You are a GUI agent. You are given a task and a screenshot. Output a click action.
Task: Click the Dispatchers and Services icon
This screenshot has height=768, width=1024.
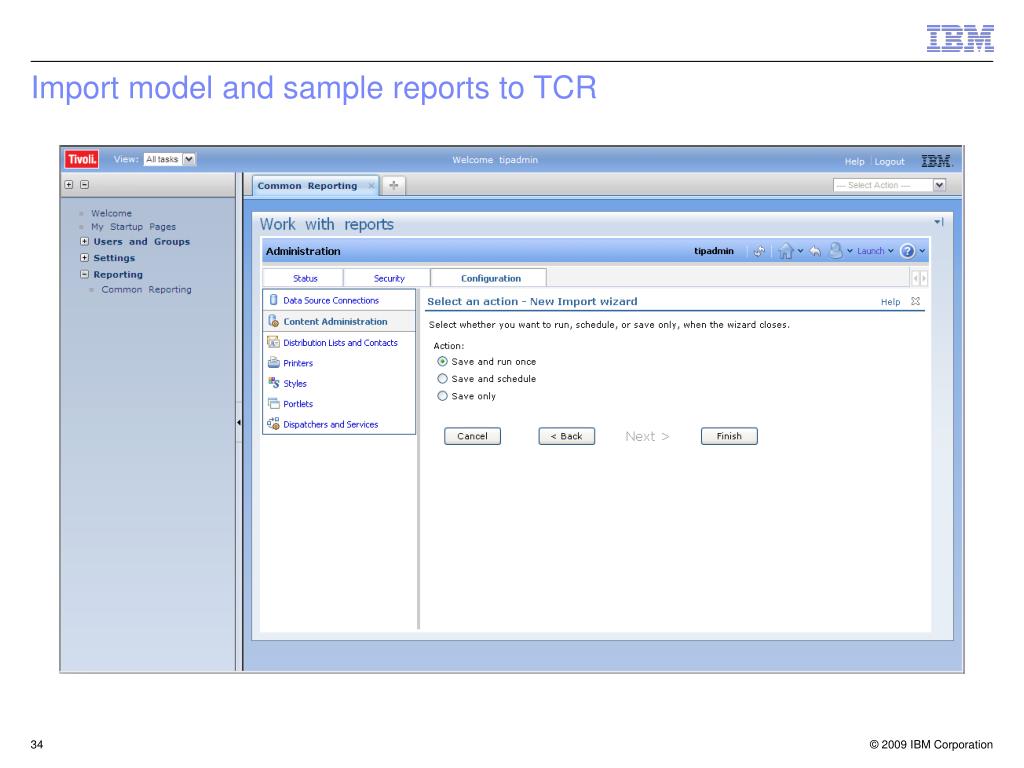pyautogui.click(x=274, y=424)
